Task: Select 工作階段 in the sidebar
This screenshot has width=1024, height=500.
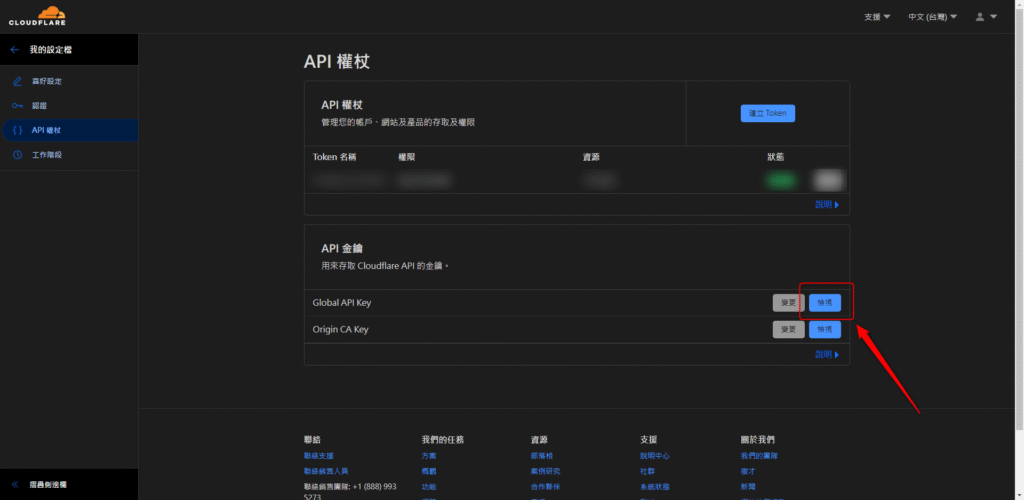Action: tap(47, 155)
